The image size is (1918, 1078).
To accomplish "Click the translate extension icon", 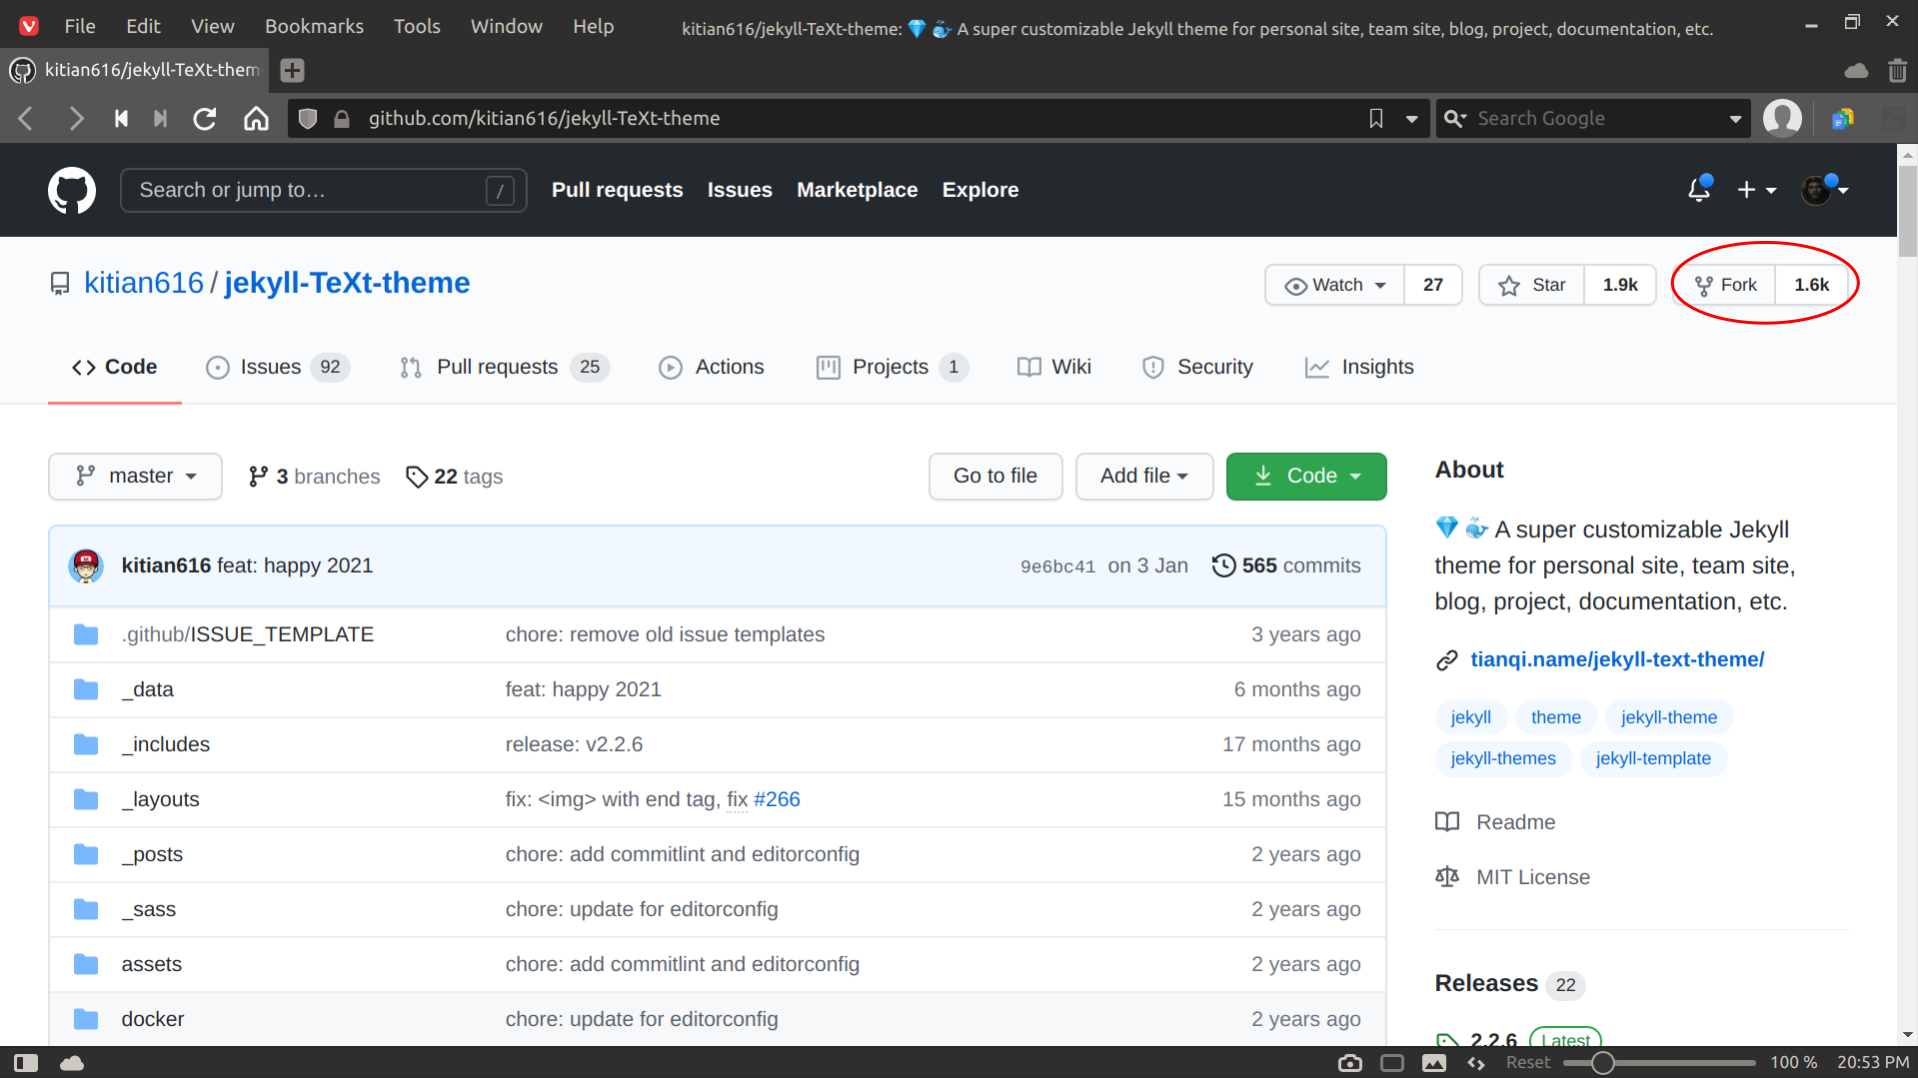I will click(1842, 119).
